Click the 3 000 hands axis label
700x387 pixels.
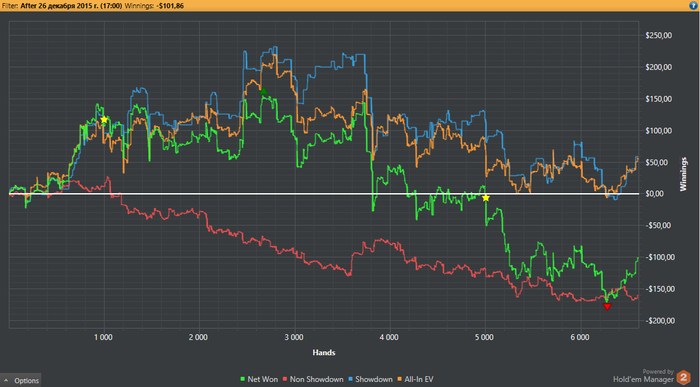[294, 337]
